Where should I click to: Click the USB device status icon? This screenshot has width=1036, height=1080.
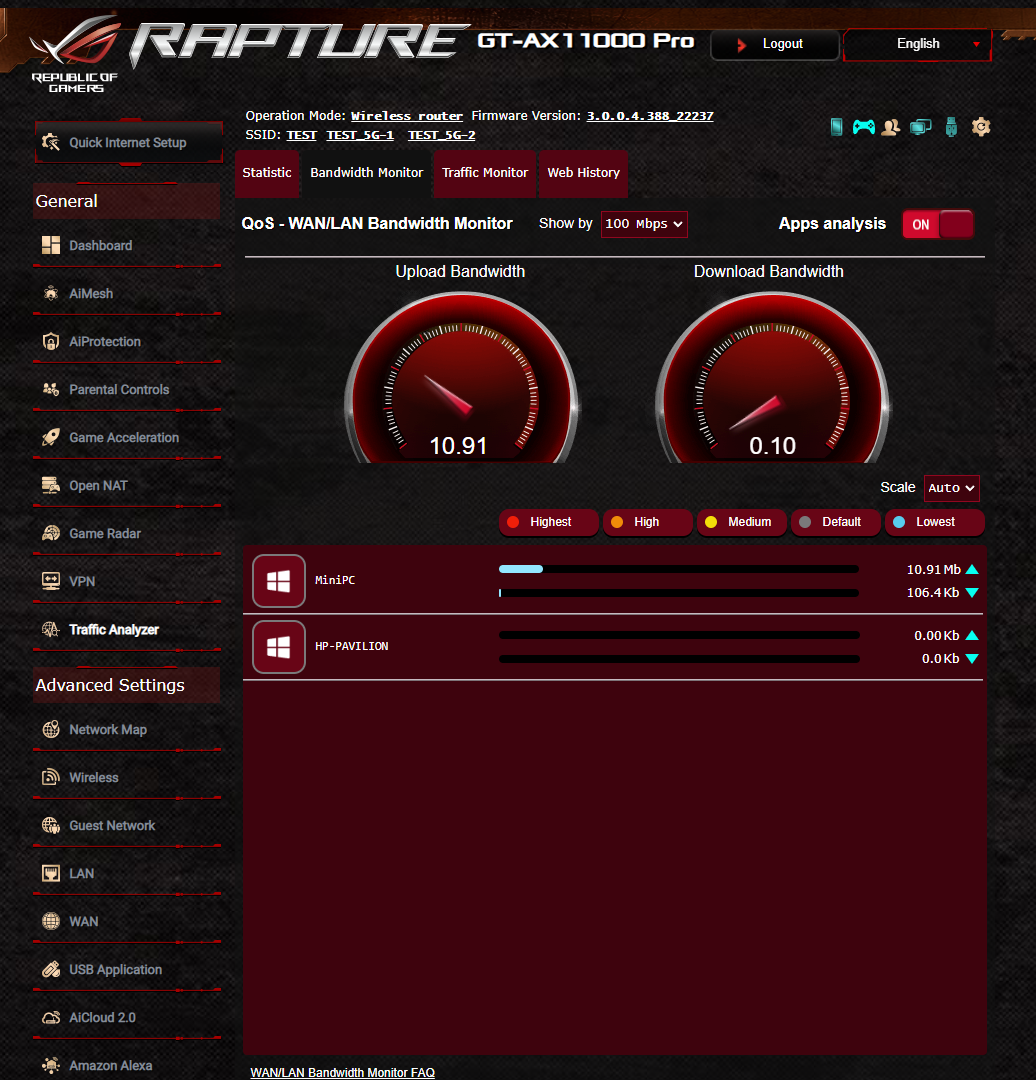(x=951, y=127)
